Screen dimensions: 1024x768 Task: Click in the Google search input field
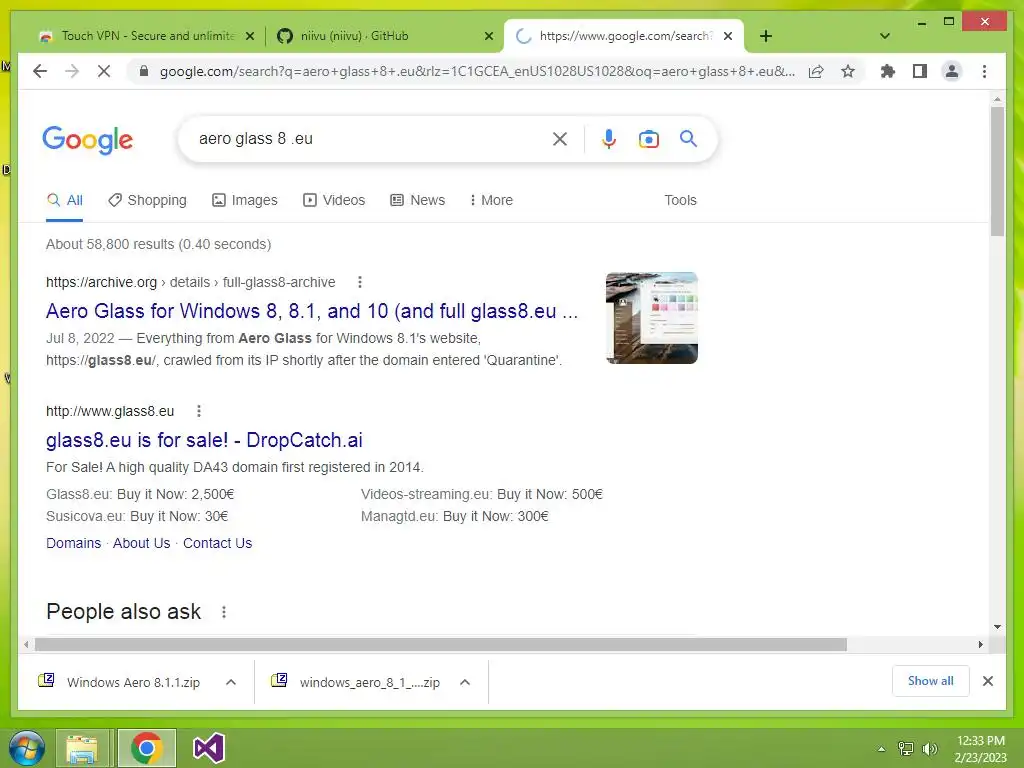click(x=372, y=138)
